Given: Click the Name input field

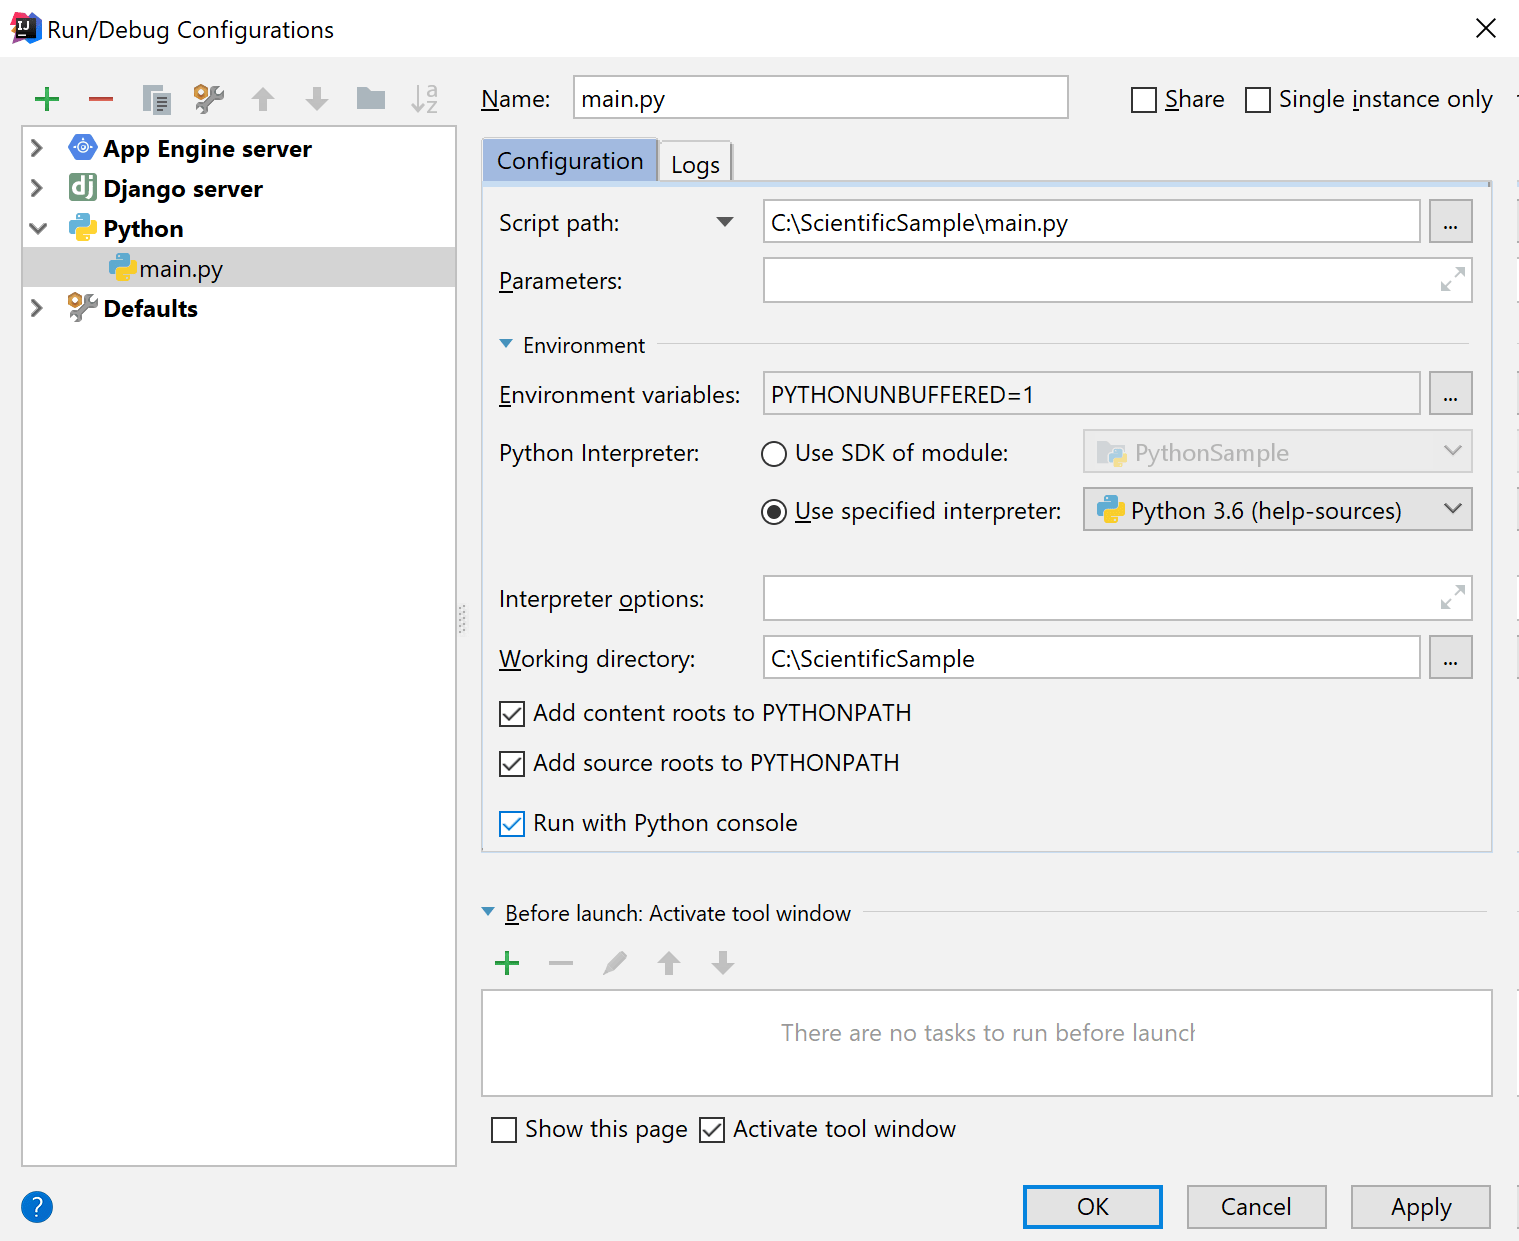Looking at the screenshot, I should (x=820, y=97).
